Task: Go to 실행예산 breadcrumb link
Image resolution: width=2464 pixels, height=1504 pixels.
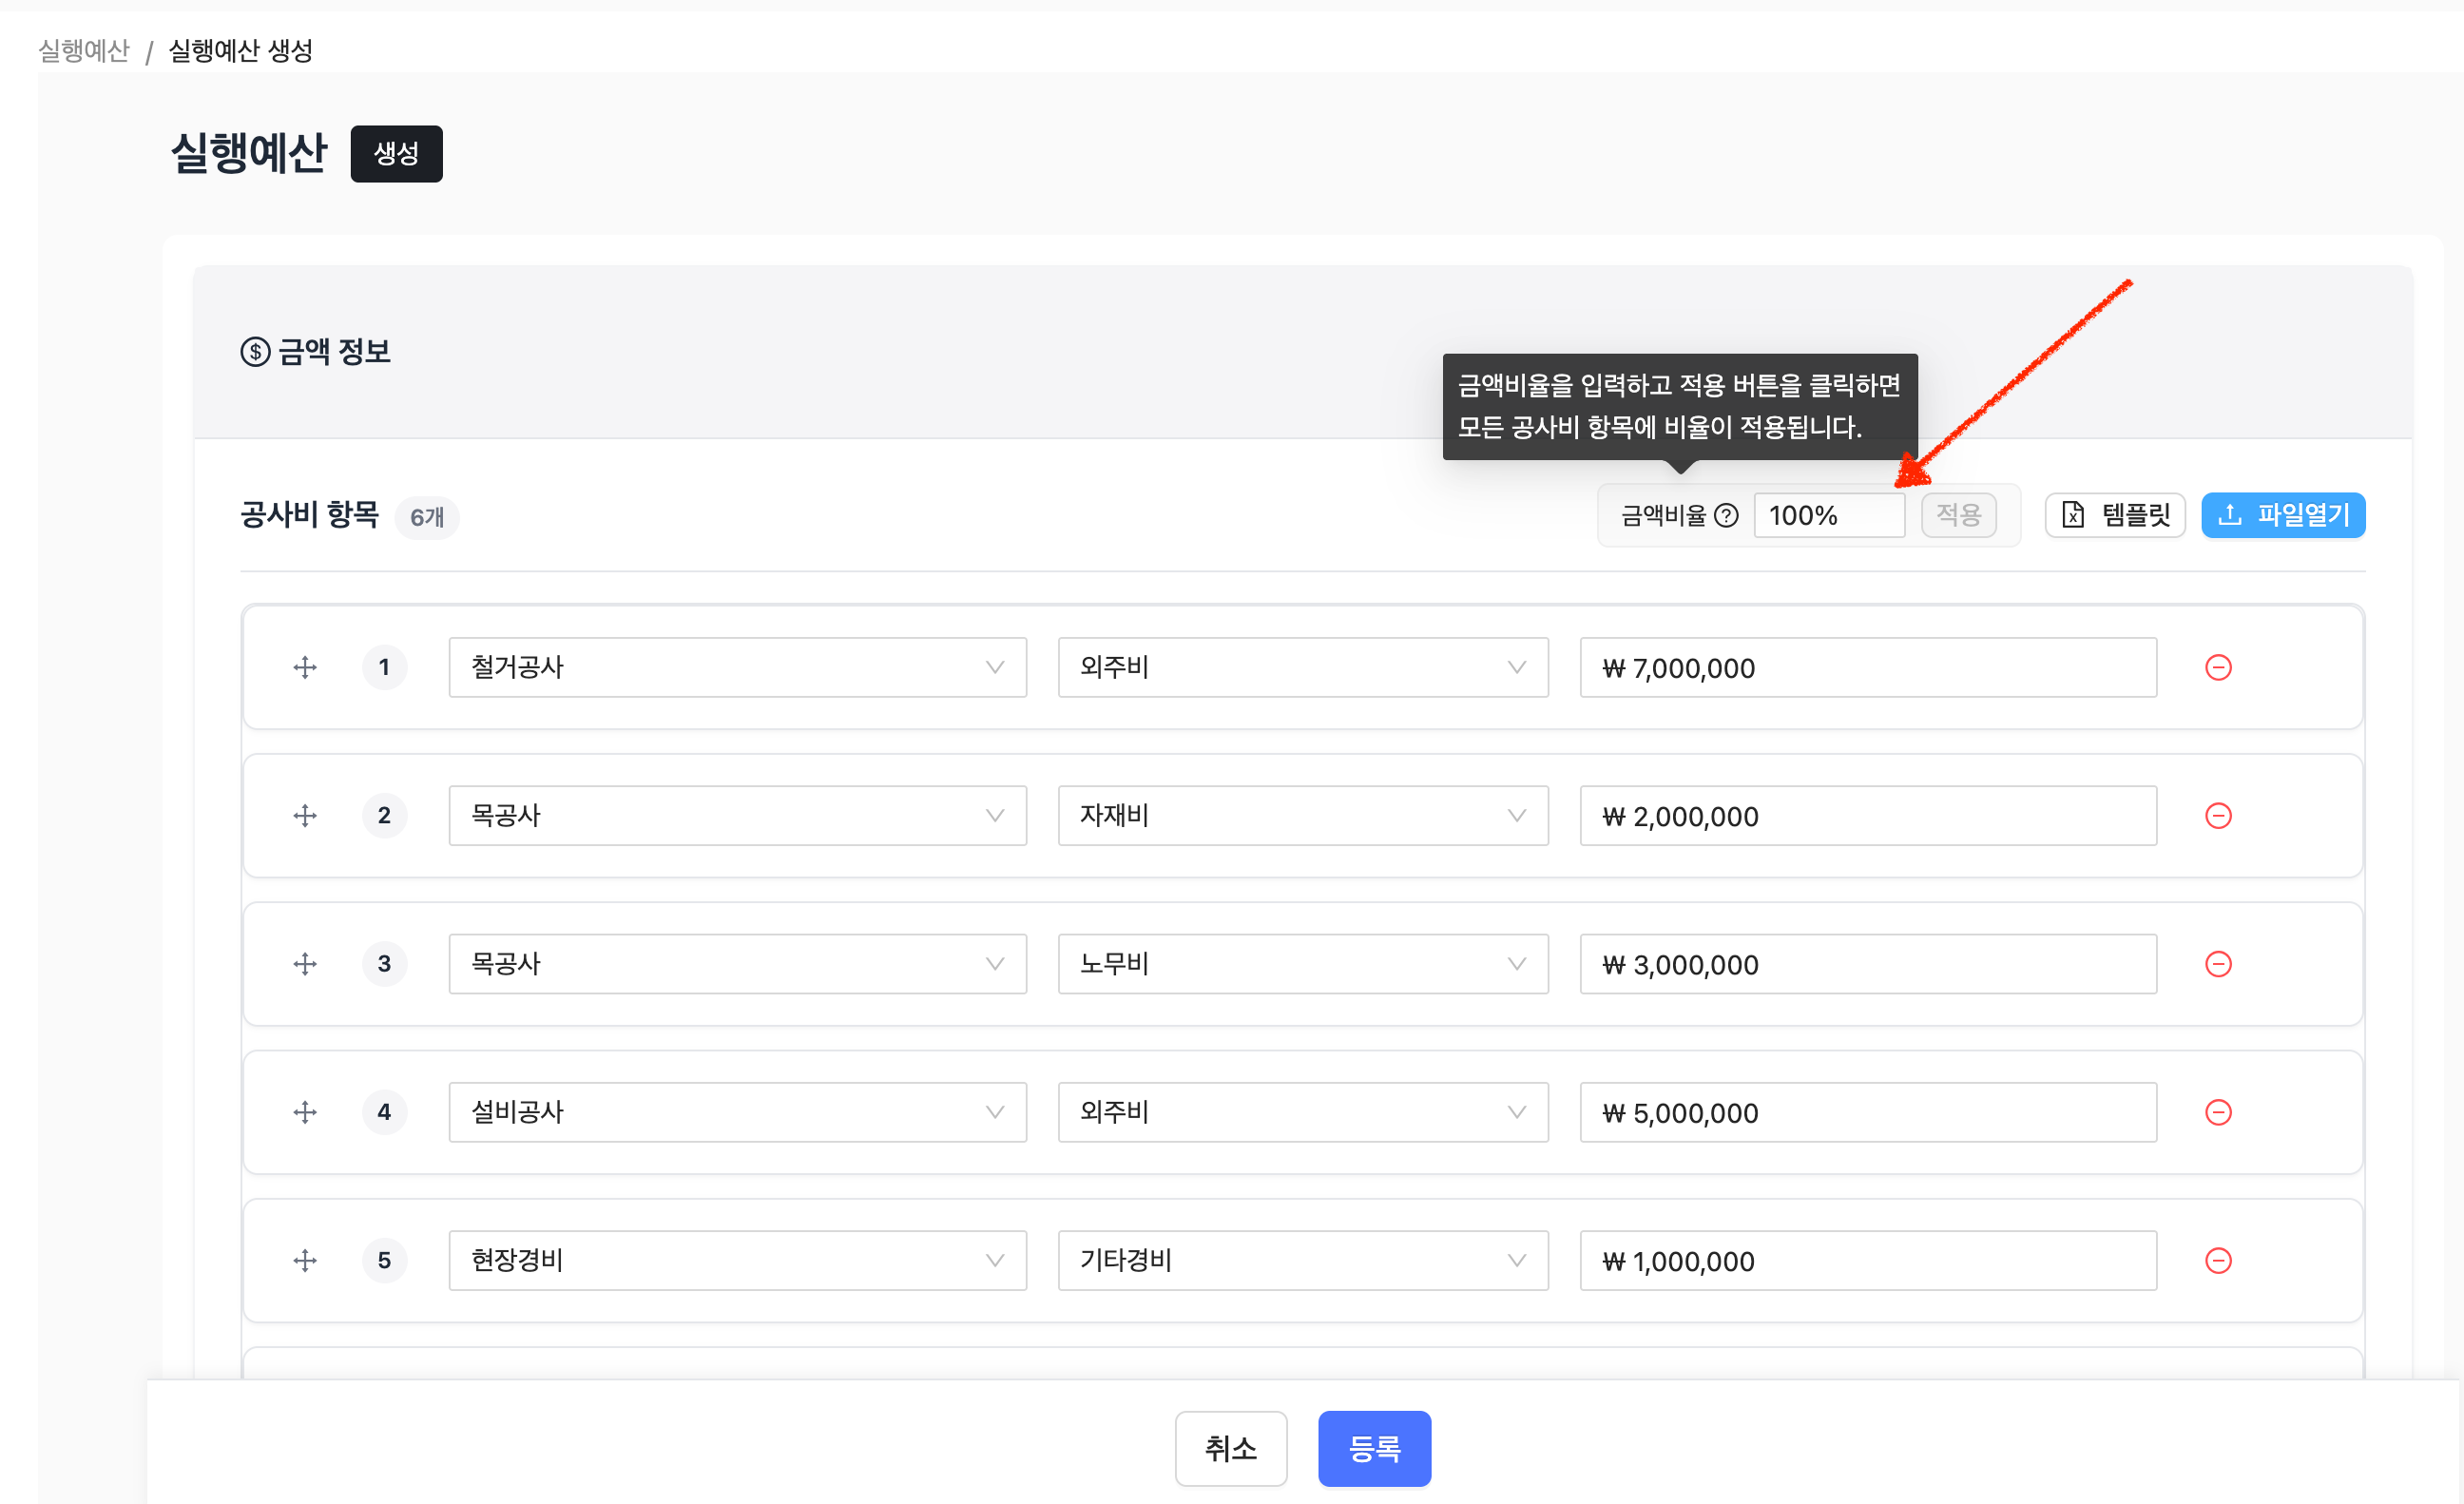Action: tap(84, 50)
